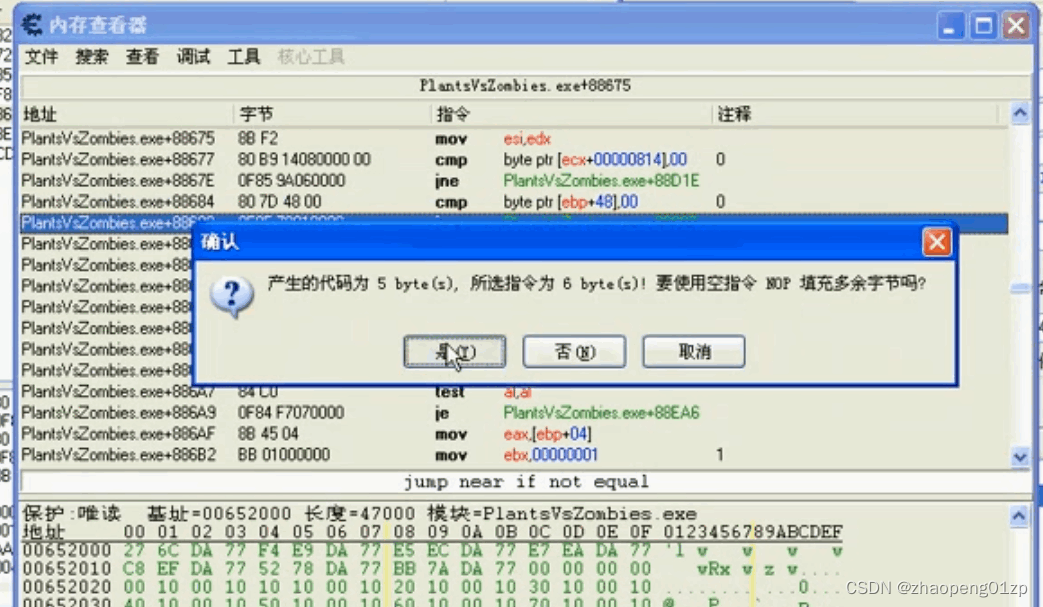Click hex row address 00652010
Screen dimensions: 1043x607
67,569
